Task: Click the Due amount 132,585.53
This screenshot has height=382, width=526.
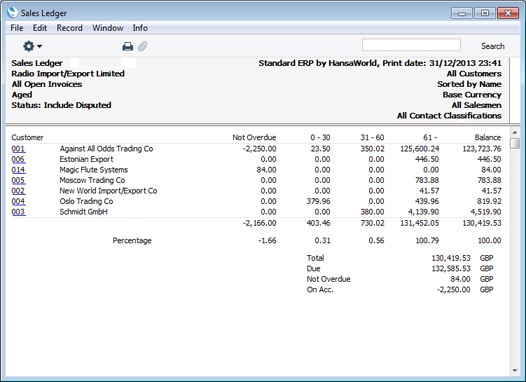Action: (x=451, y=268)
